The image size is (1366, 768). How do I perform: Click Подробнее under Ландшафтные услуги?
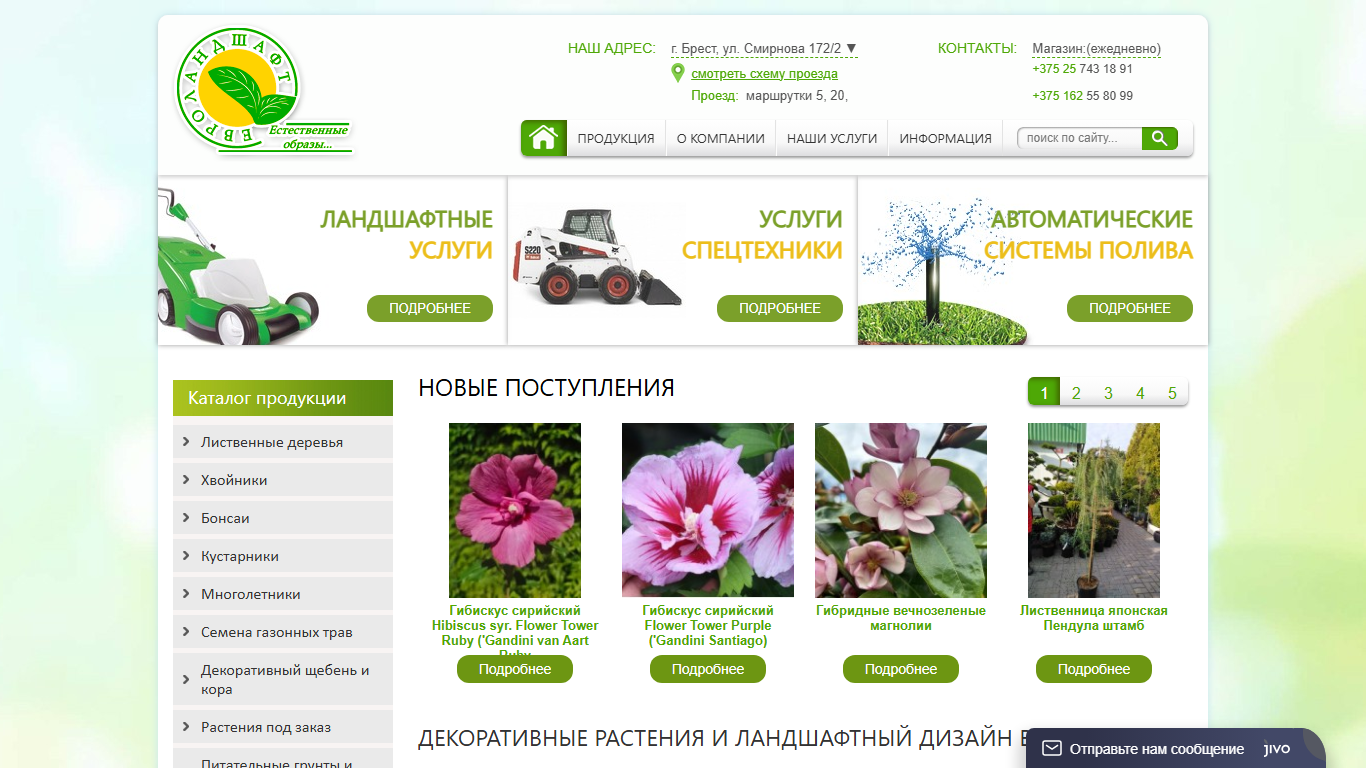(430, 308)
